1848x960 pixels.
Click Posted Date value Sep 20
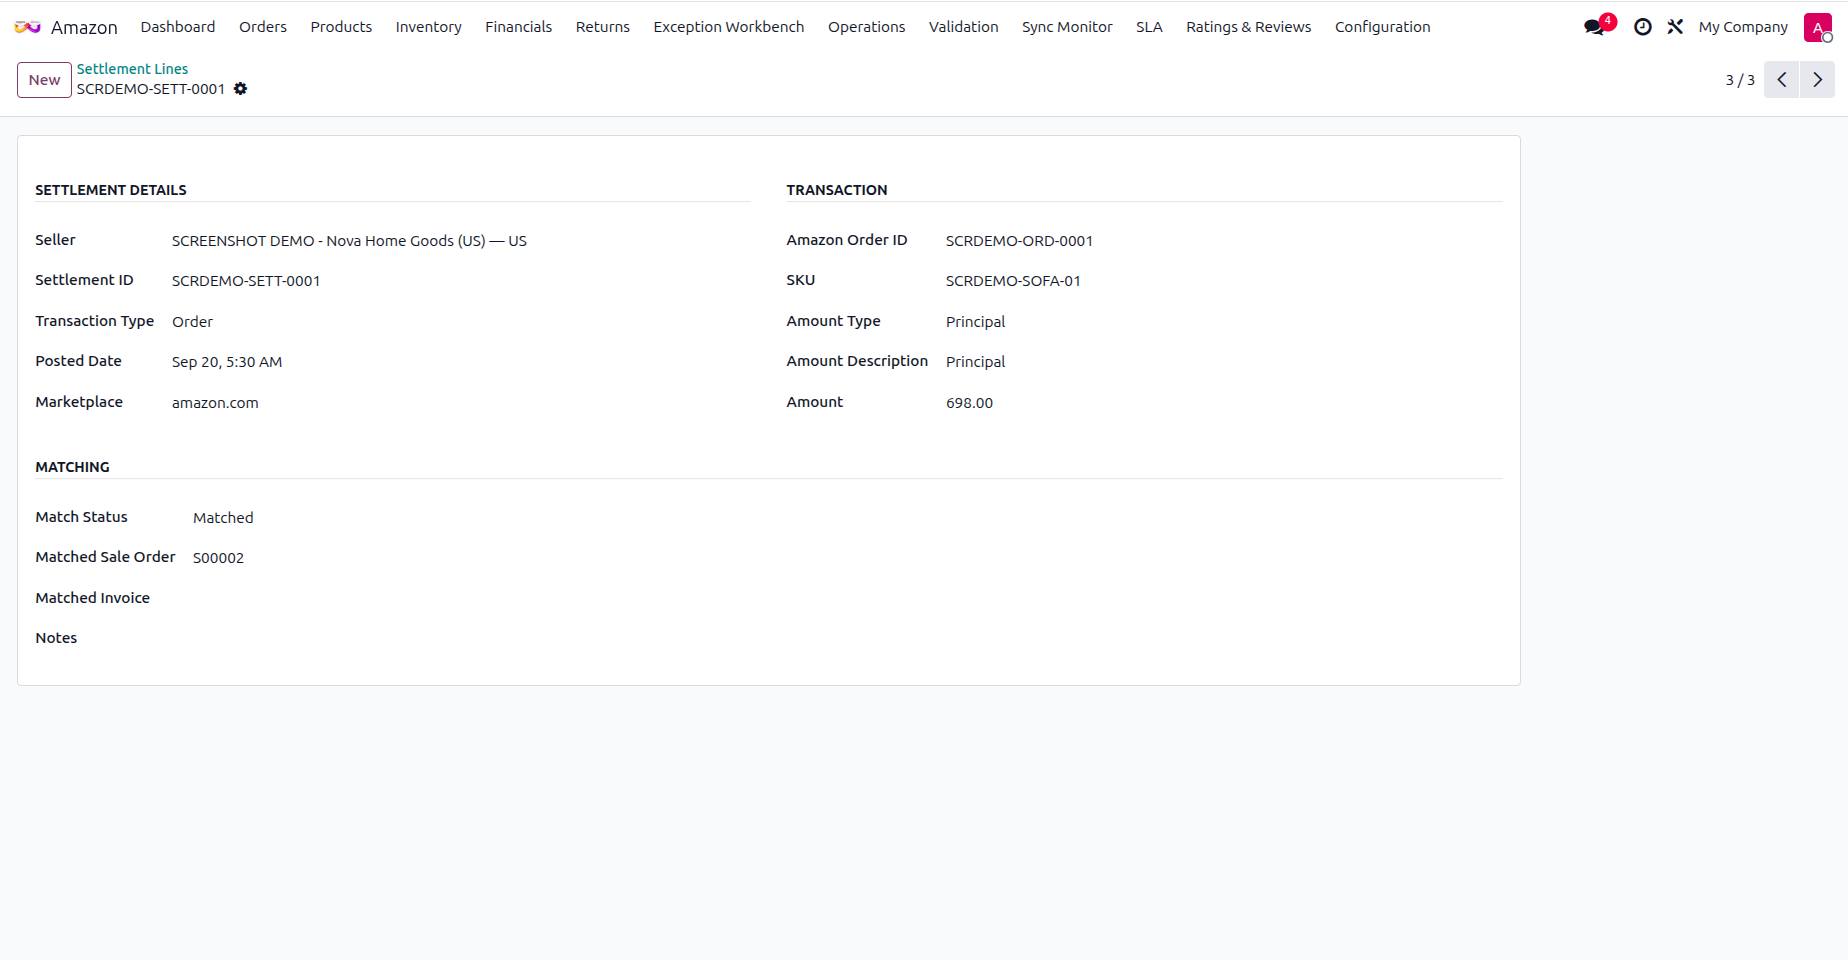point(227,362)
